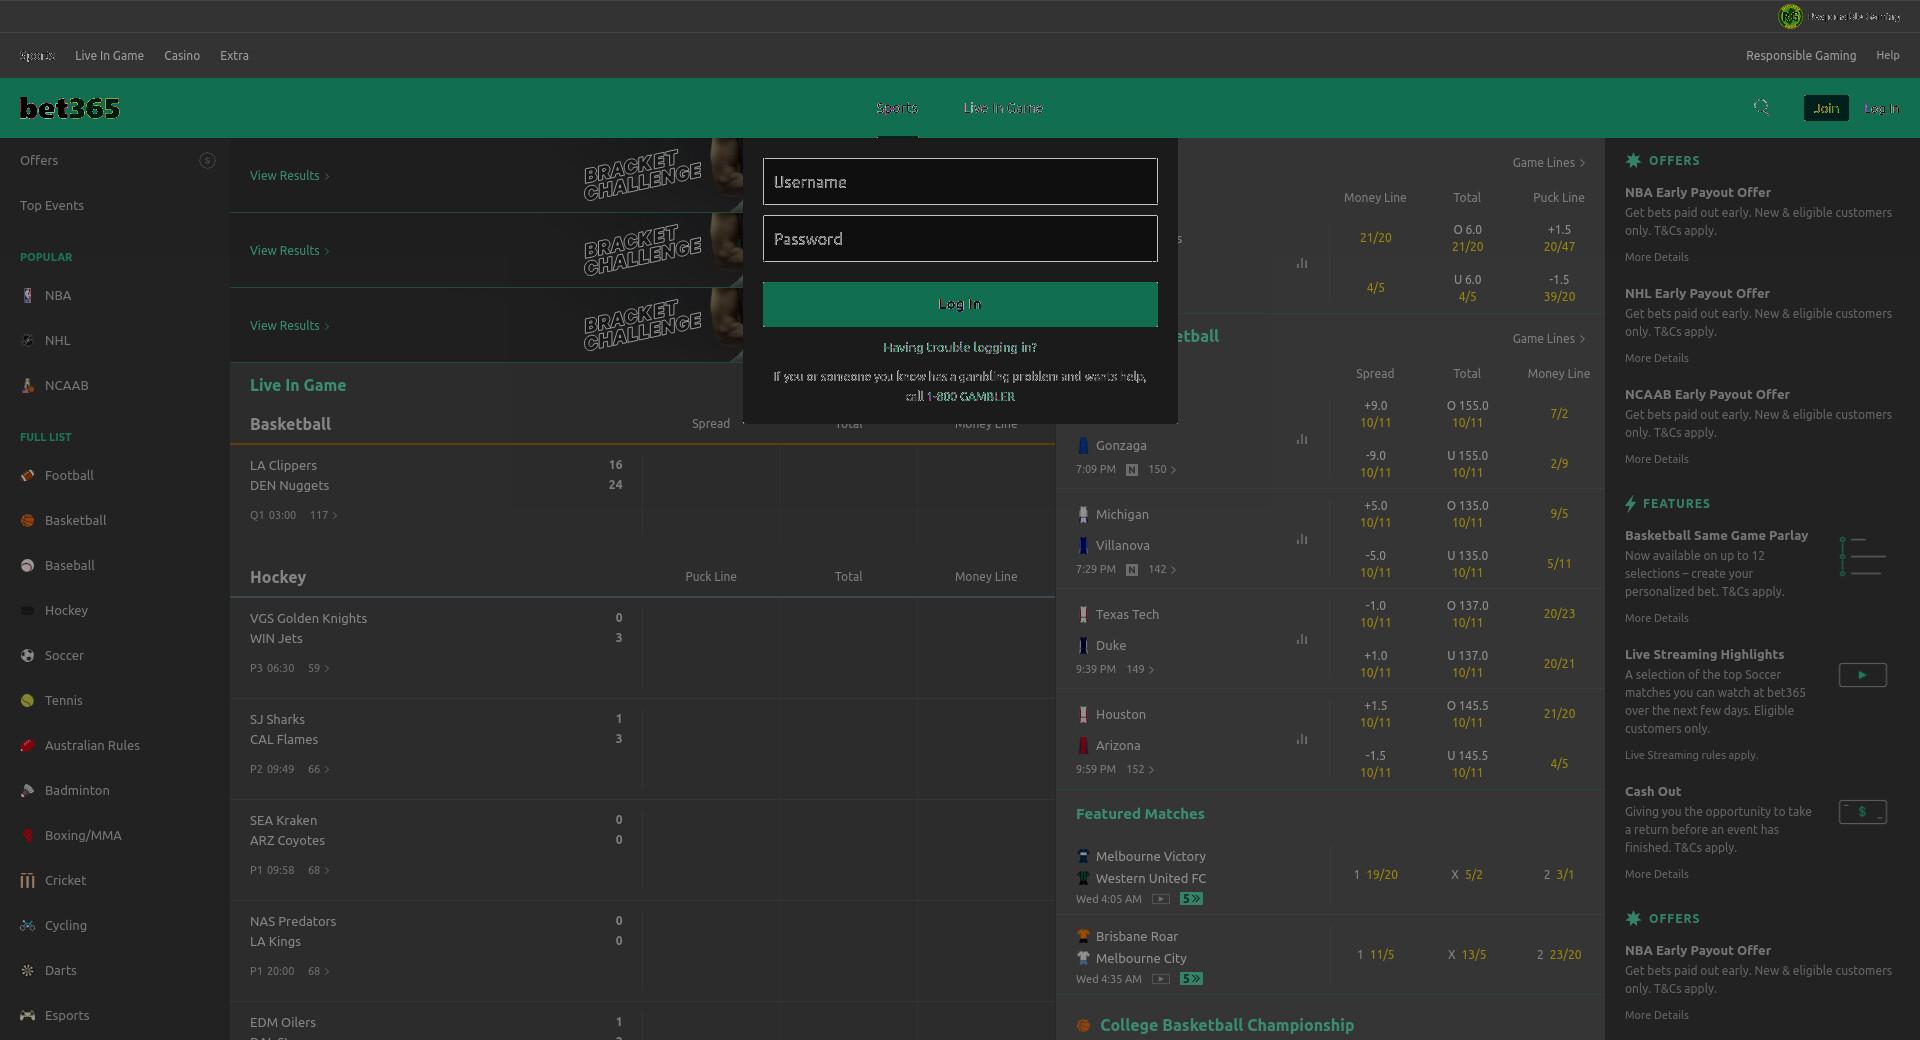Select the NCAAB icon in Popular list
Viewport: 1920px width, 1040px height.
[x=27, y=385]
